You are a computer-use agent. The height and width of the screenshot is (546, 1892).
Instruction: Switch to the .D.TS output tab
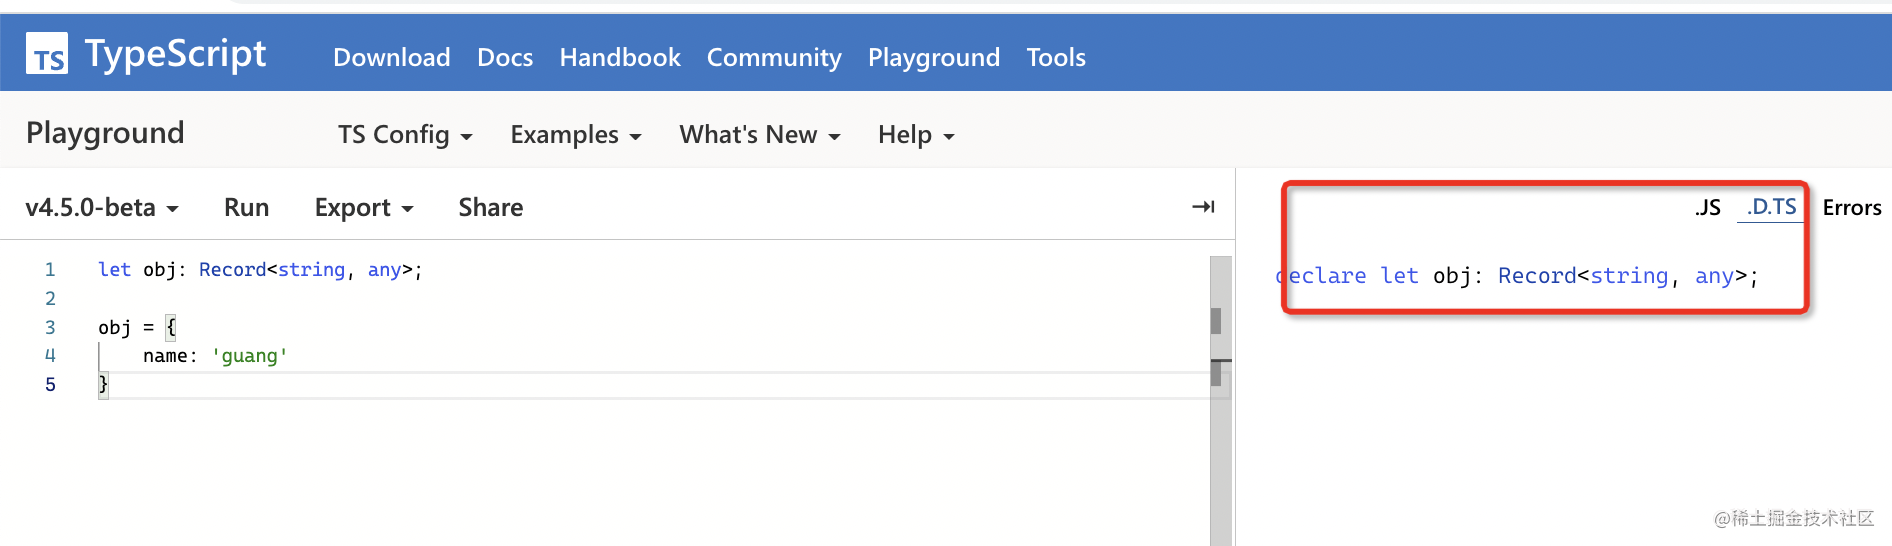[x=1771, y=207]
